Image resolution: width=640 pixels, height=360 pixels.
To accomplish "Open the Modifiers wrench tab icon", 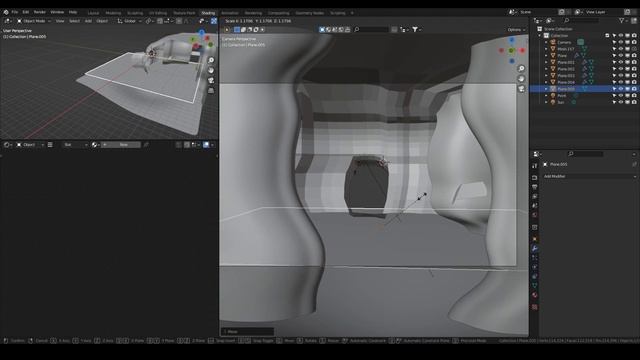I will coord(535,249).
